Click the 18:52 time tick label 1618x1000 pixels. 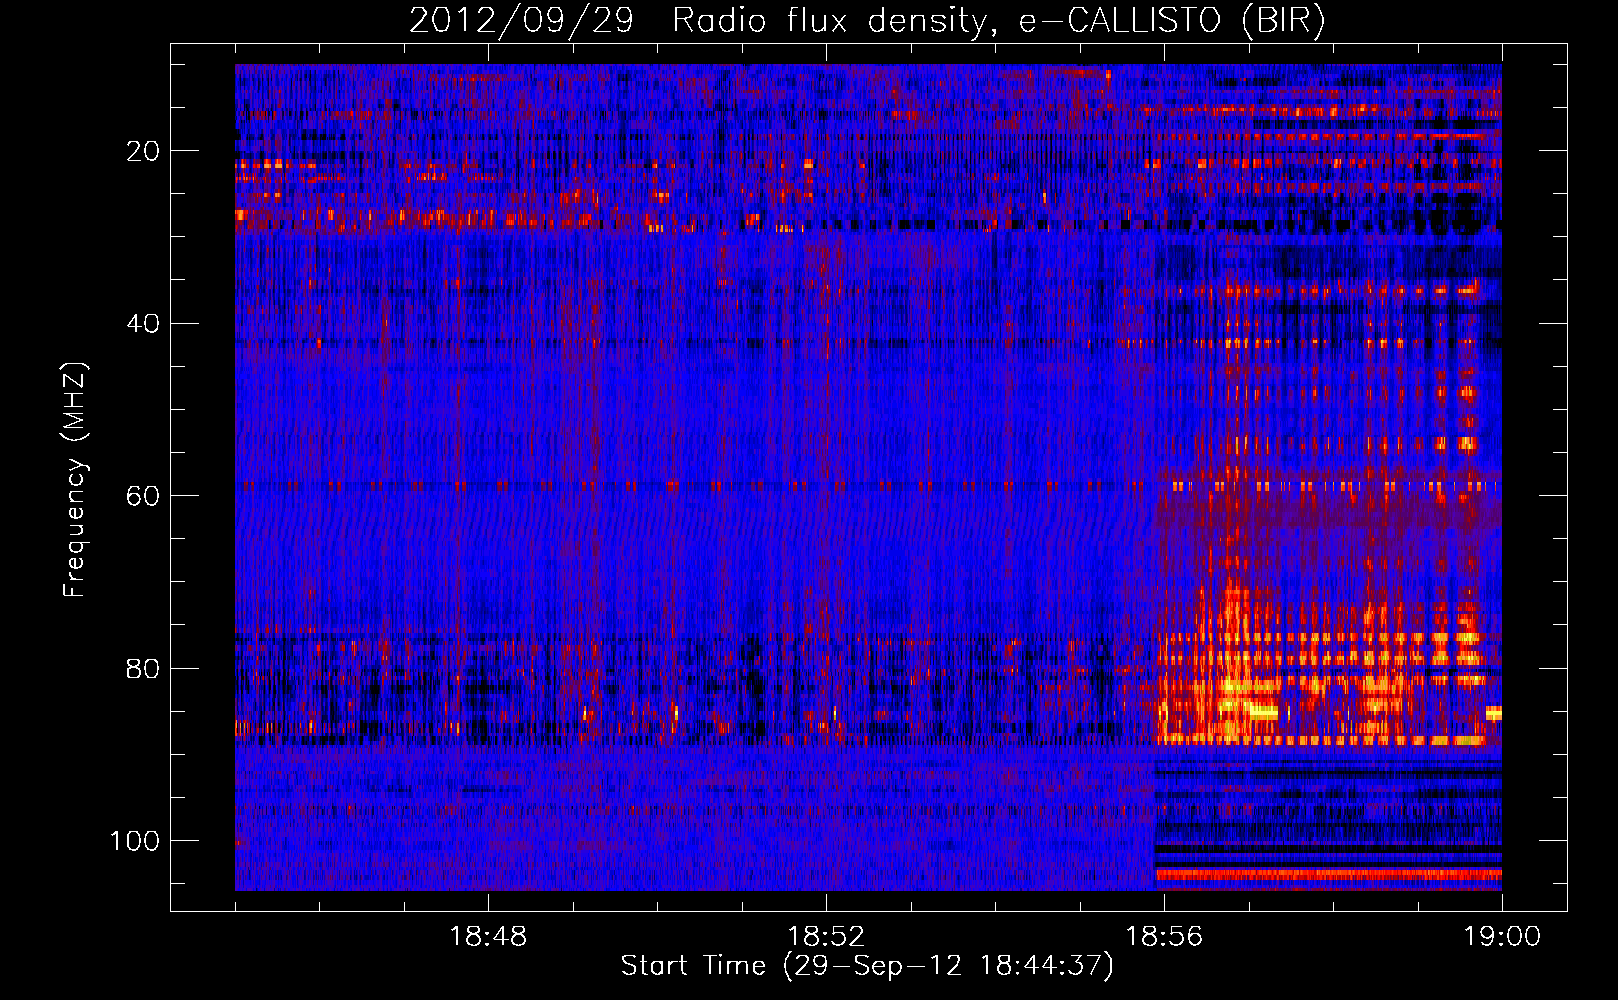(x=826, y=937)
